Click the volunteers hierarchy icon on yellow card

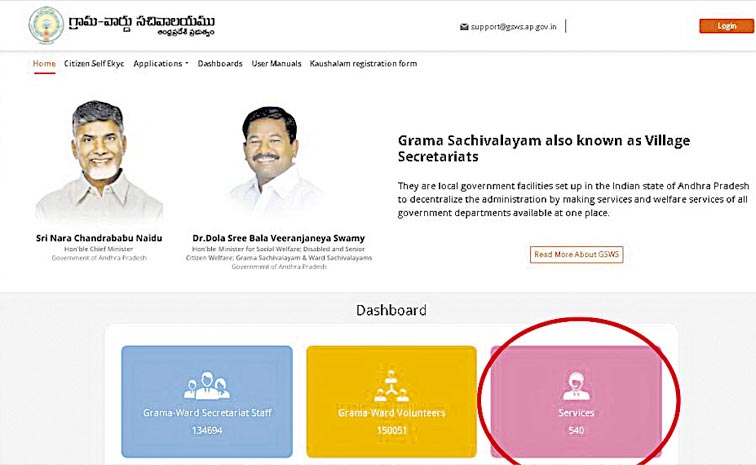[392, 386]
